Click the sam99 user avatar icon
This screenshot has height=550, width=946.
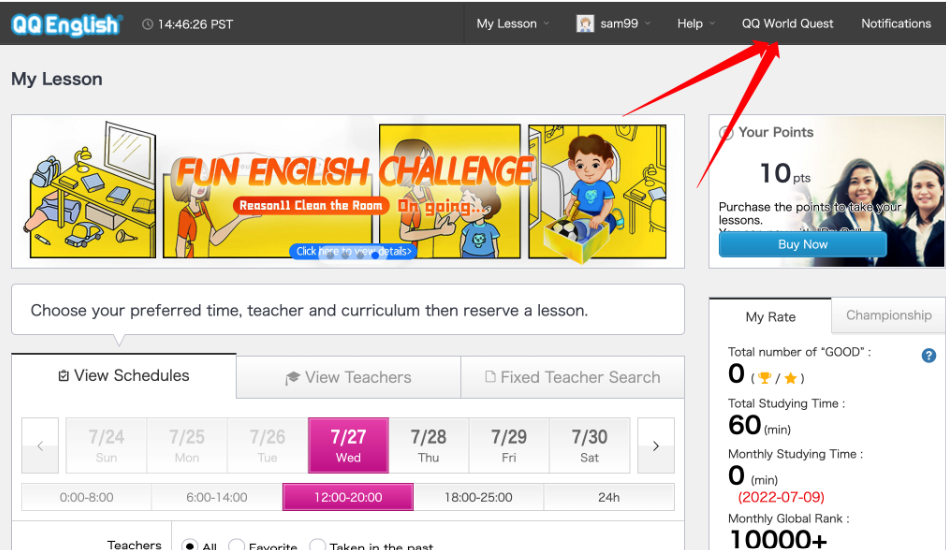click(586, 24)
